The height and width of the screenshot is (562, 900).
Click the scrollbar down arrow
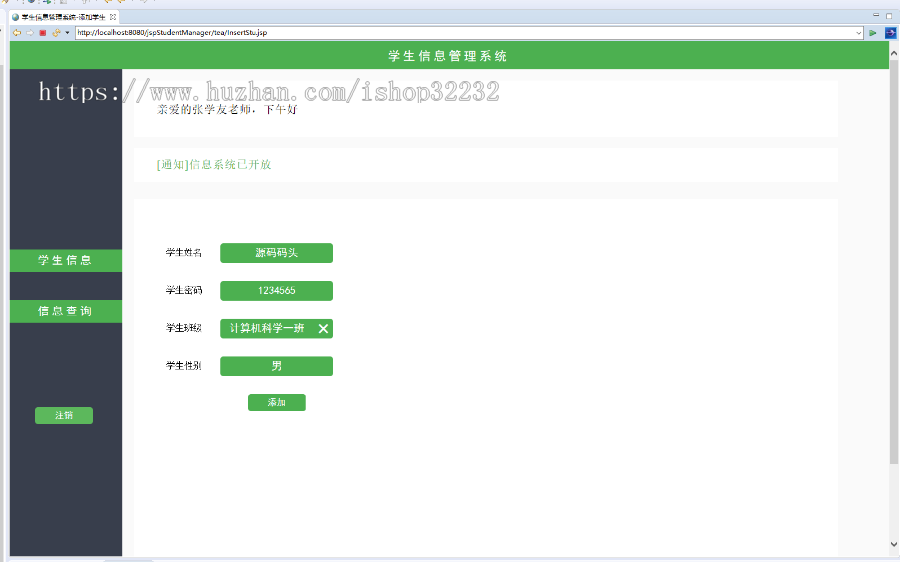coord(894,544)
